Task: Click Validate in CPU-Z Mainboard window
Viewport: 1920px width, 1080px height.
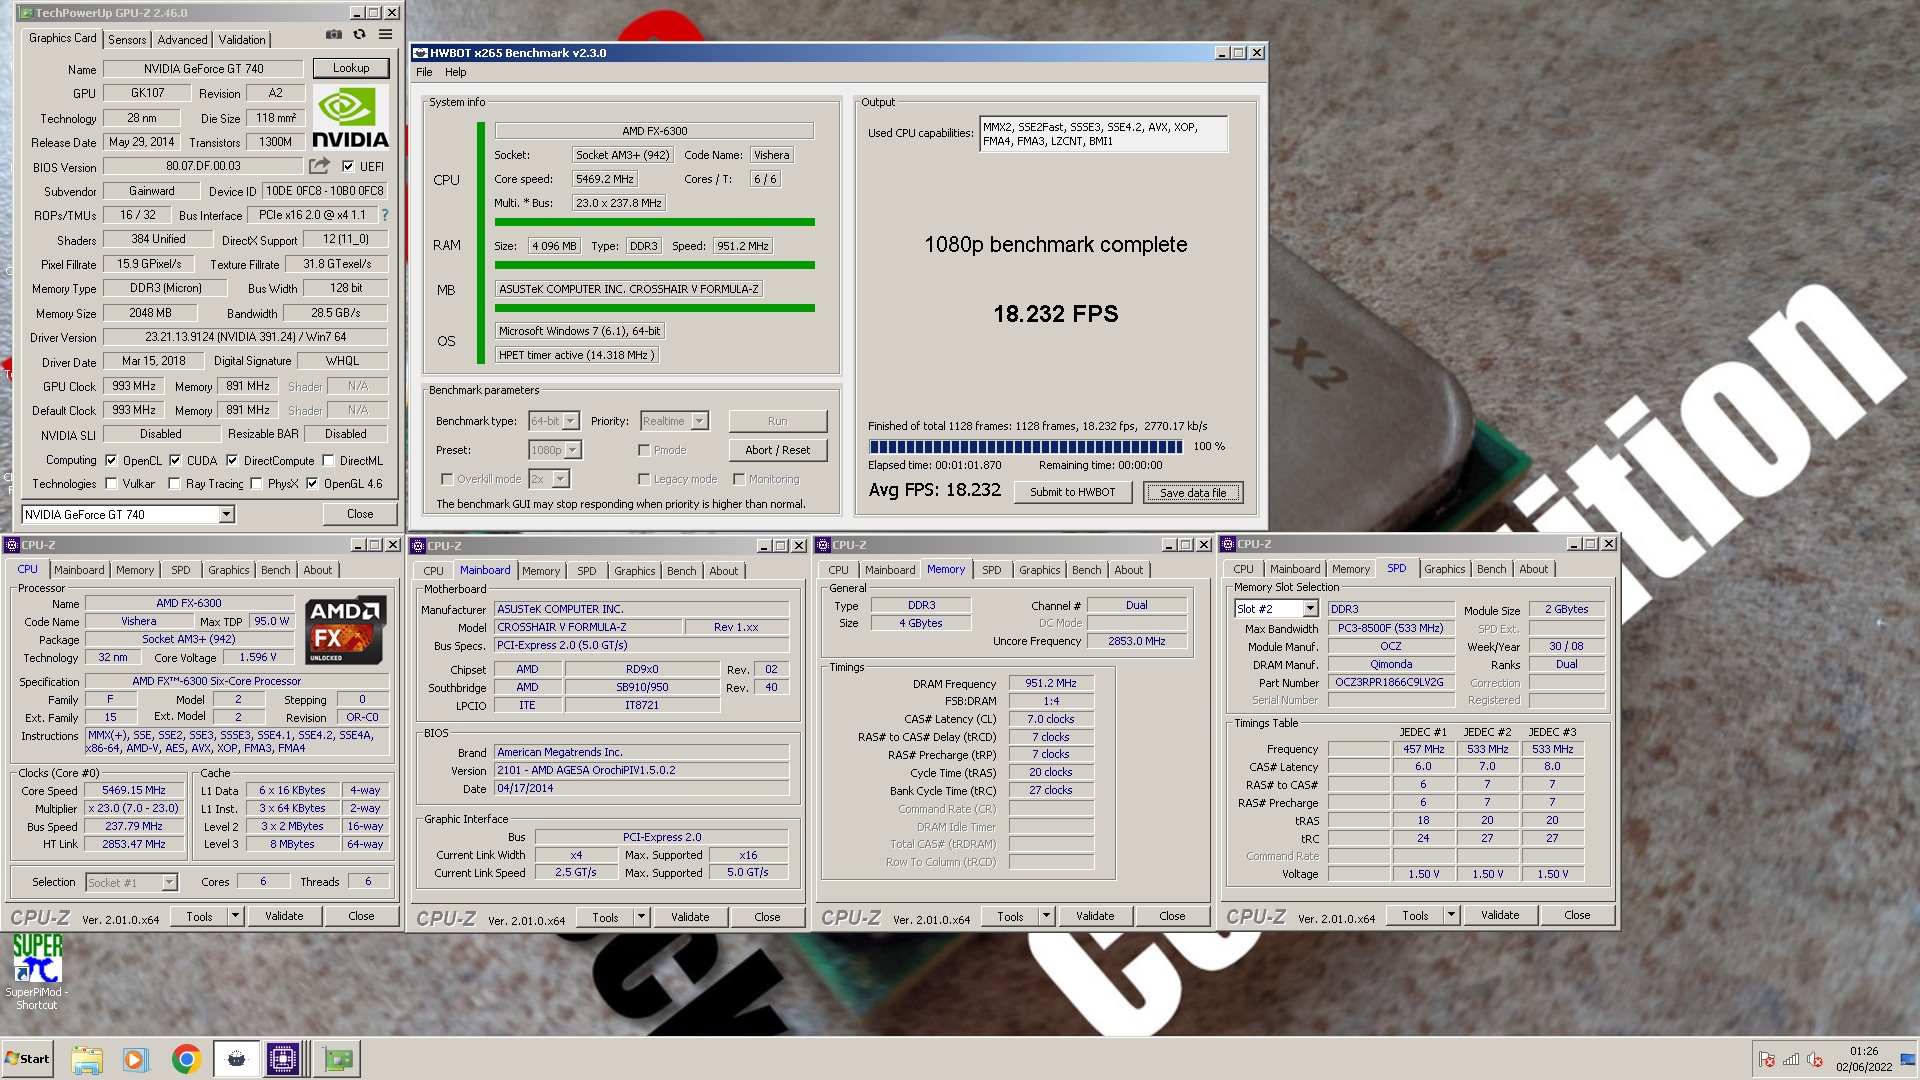Action: (x=690, y=917)
